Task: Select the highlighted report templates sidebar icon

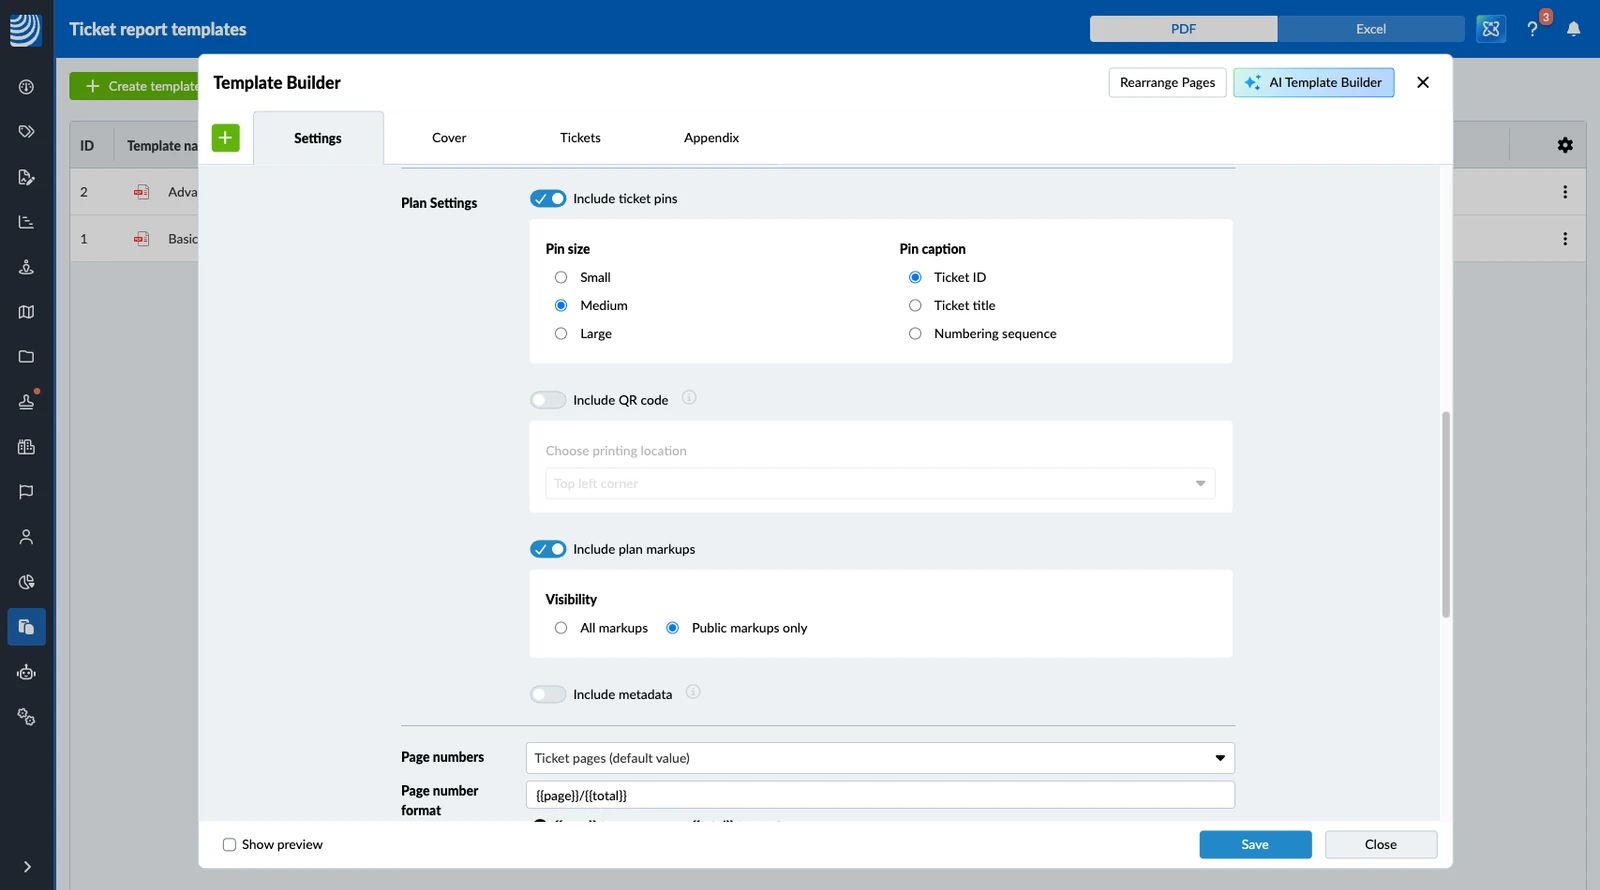Action: [26, 627]
